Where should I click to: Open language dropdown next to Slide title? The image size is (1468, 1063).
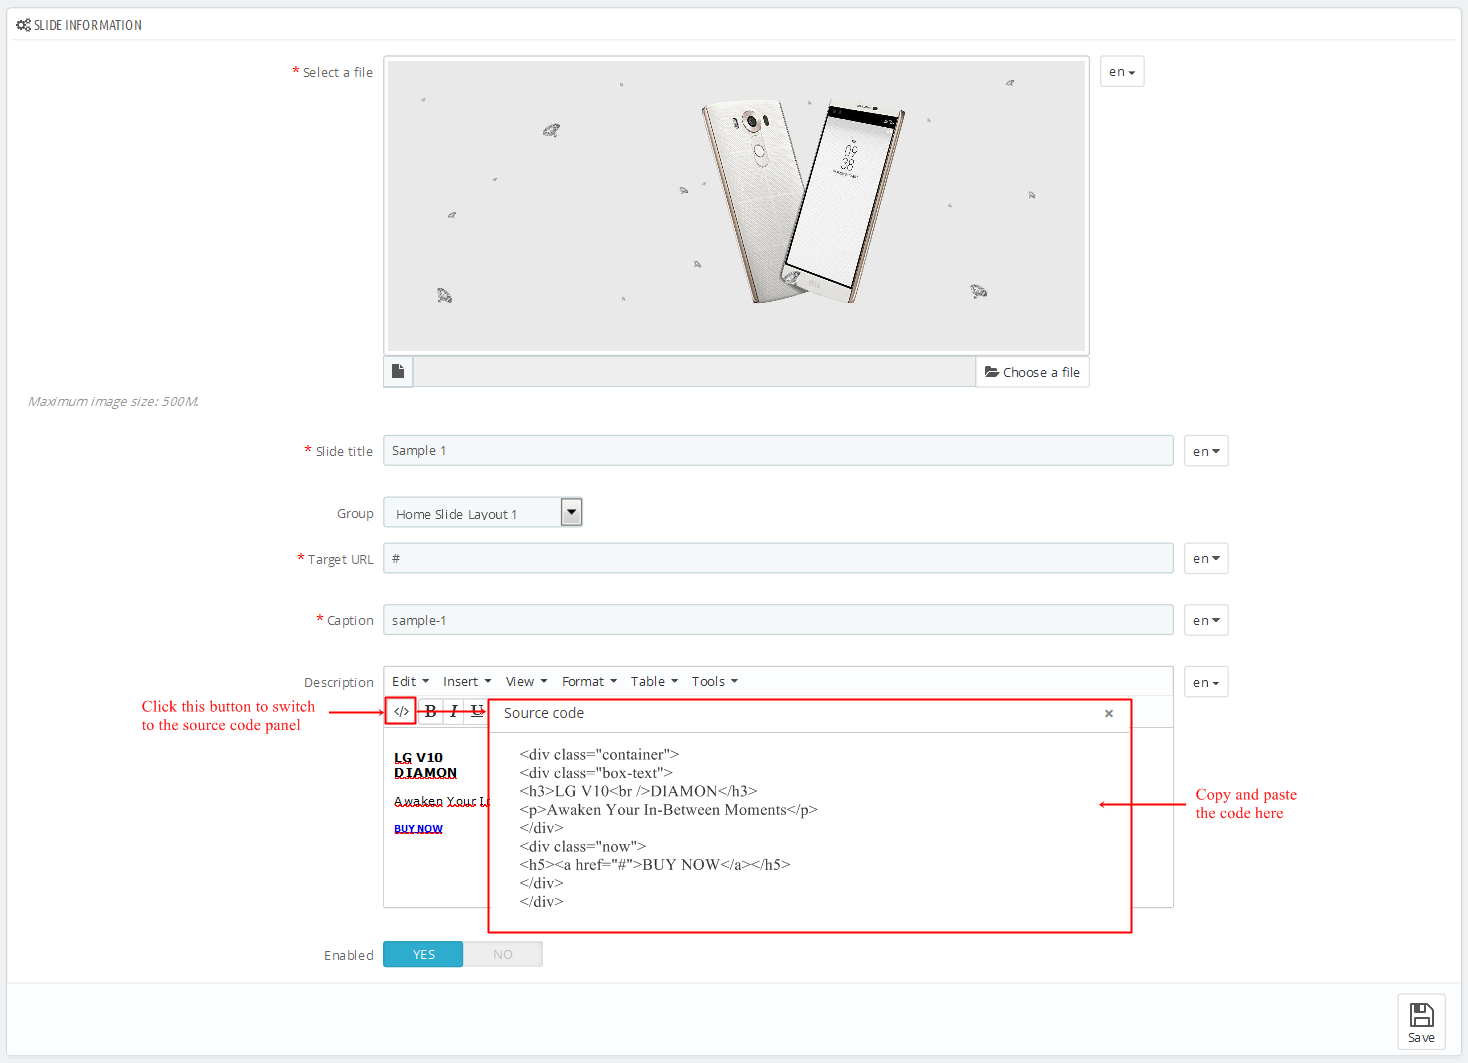click(1206, 451)
